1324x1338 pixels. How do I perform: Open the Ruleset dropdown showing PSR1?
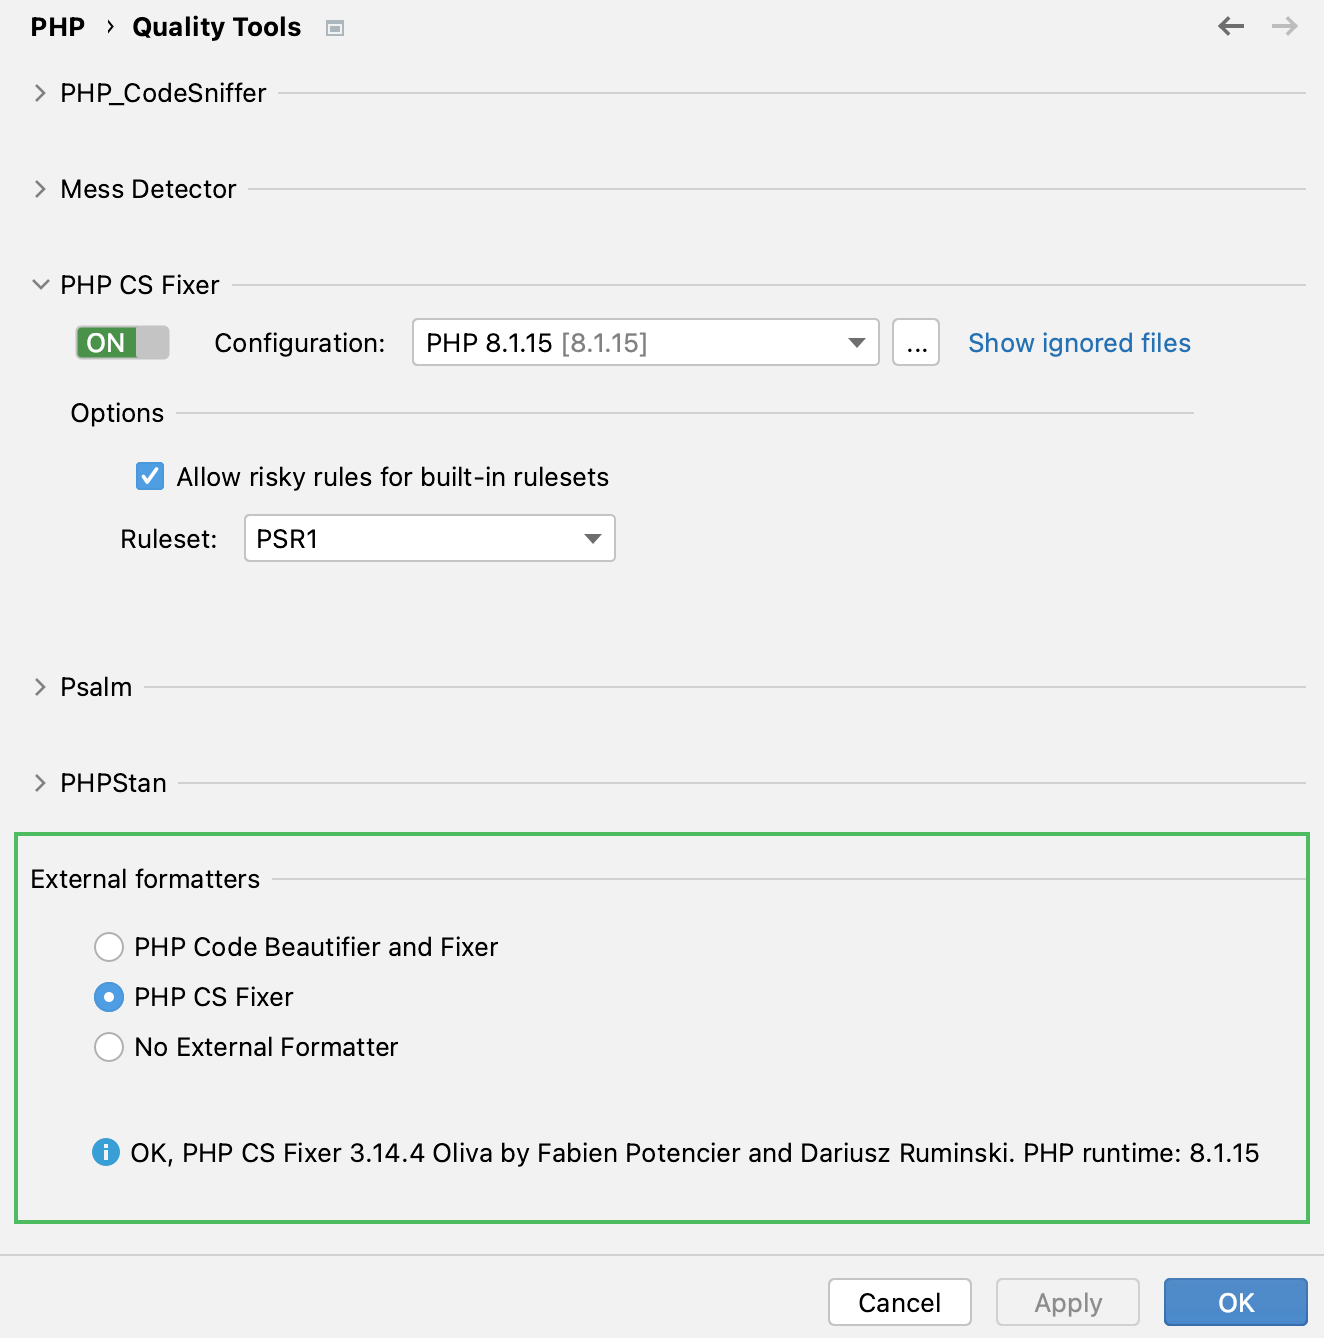pos(430,538)
